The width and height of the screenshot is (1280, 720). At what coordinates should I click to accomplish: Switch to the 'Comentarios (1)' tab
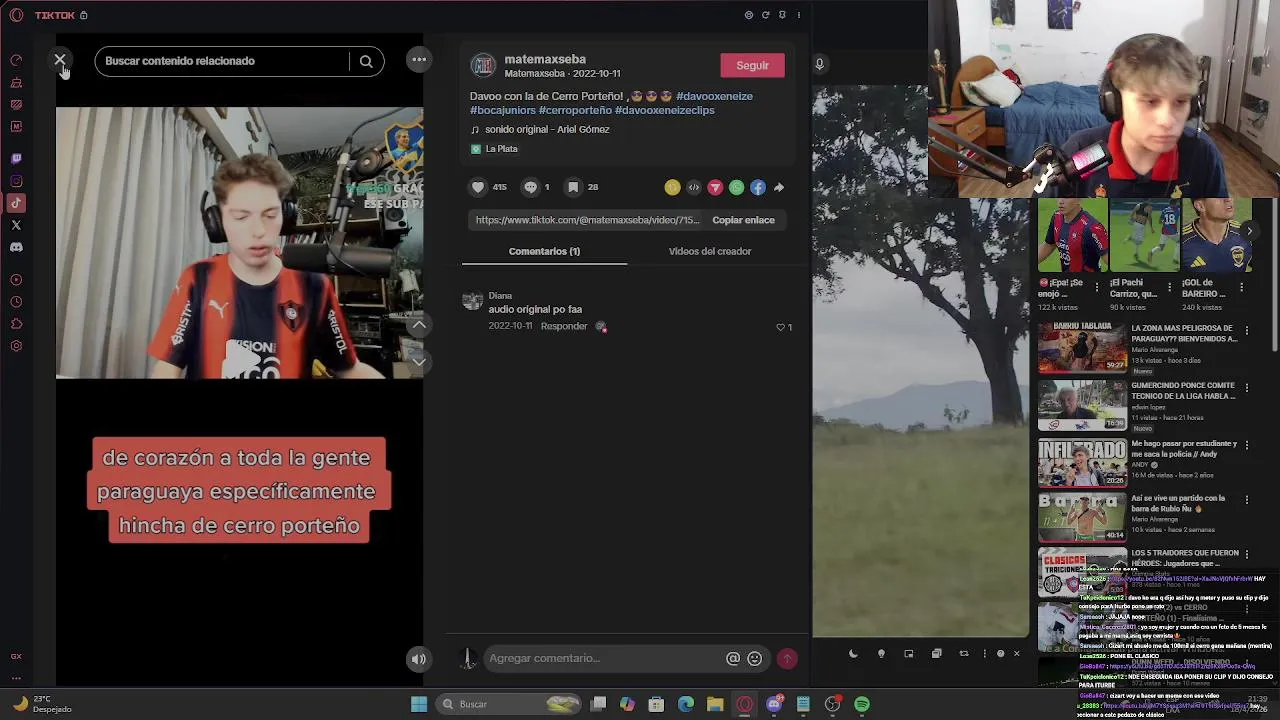544,251
